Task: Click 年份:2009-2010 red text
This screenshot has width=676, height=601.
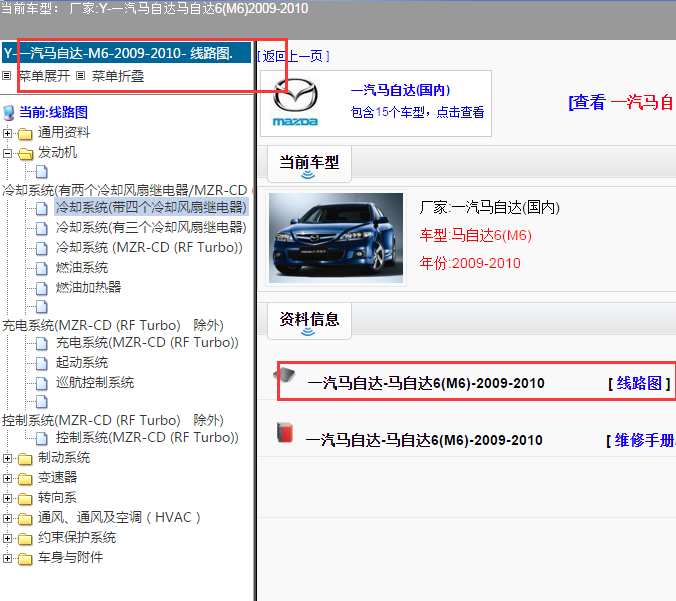Action: [470, 263]
